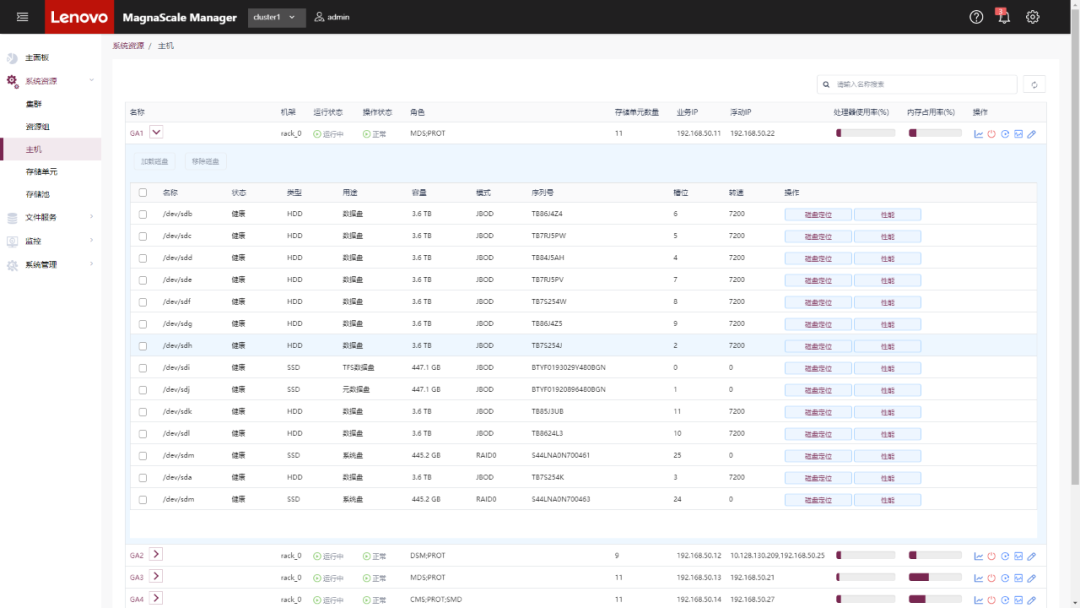Toggle the select-all checkbox in disk table header
This screenshot has height=608, width=1080.
pyautogui.click(x=143, y=193)
